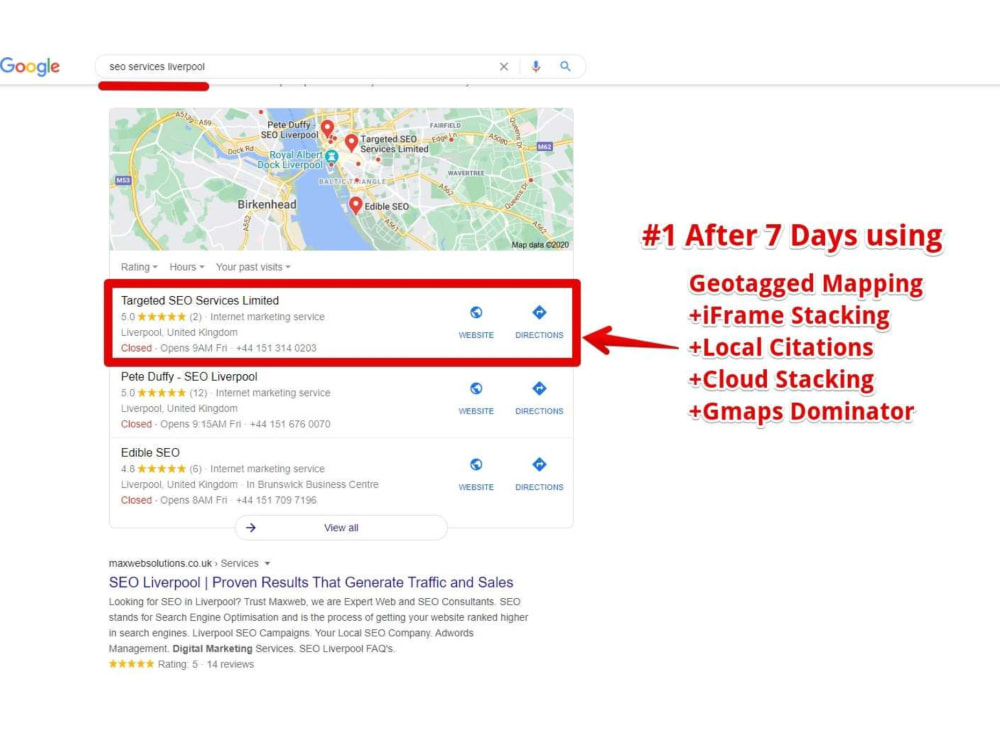Click the Targeted SEO Services map pin
The image size is (1000, 750).
(x=351, y=143)
